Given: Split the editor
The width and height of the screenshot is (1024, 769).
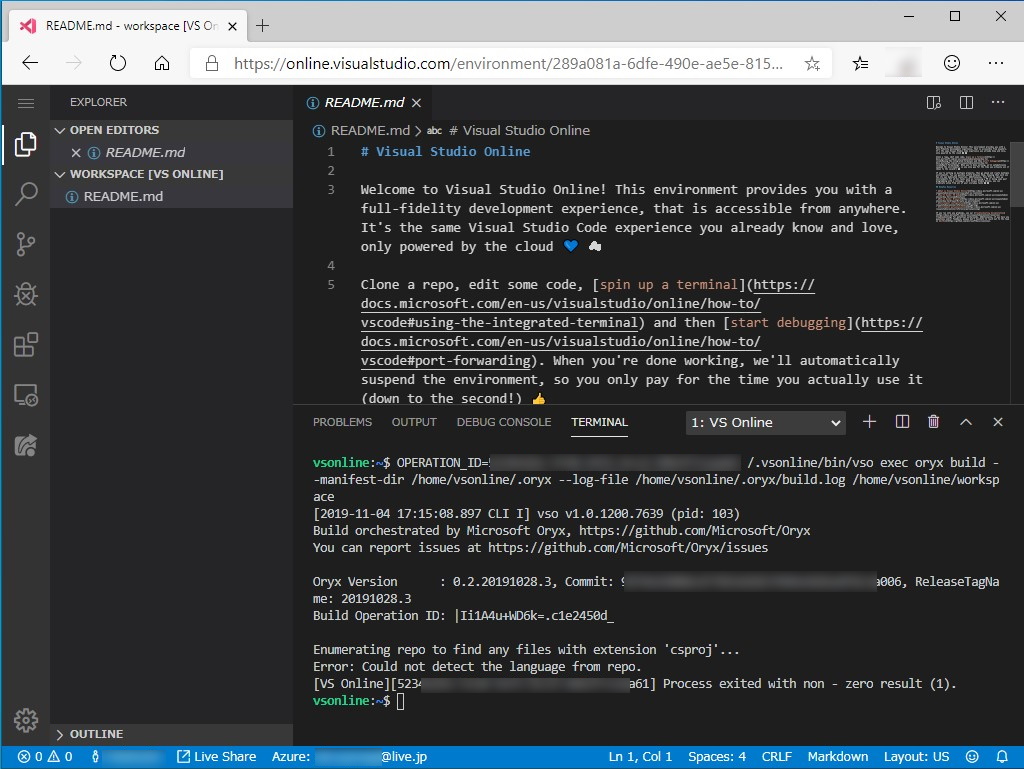Looking at the screenshot, I should click(964, 102).
